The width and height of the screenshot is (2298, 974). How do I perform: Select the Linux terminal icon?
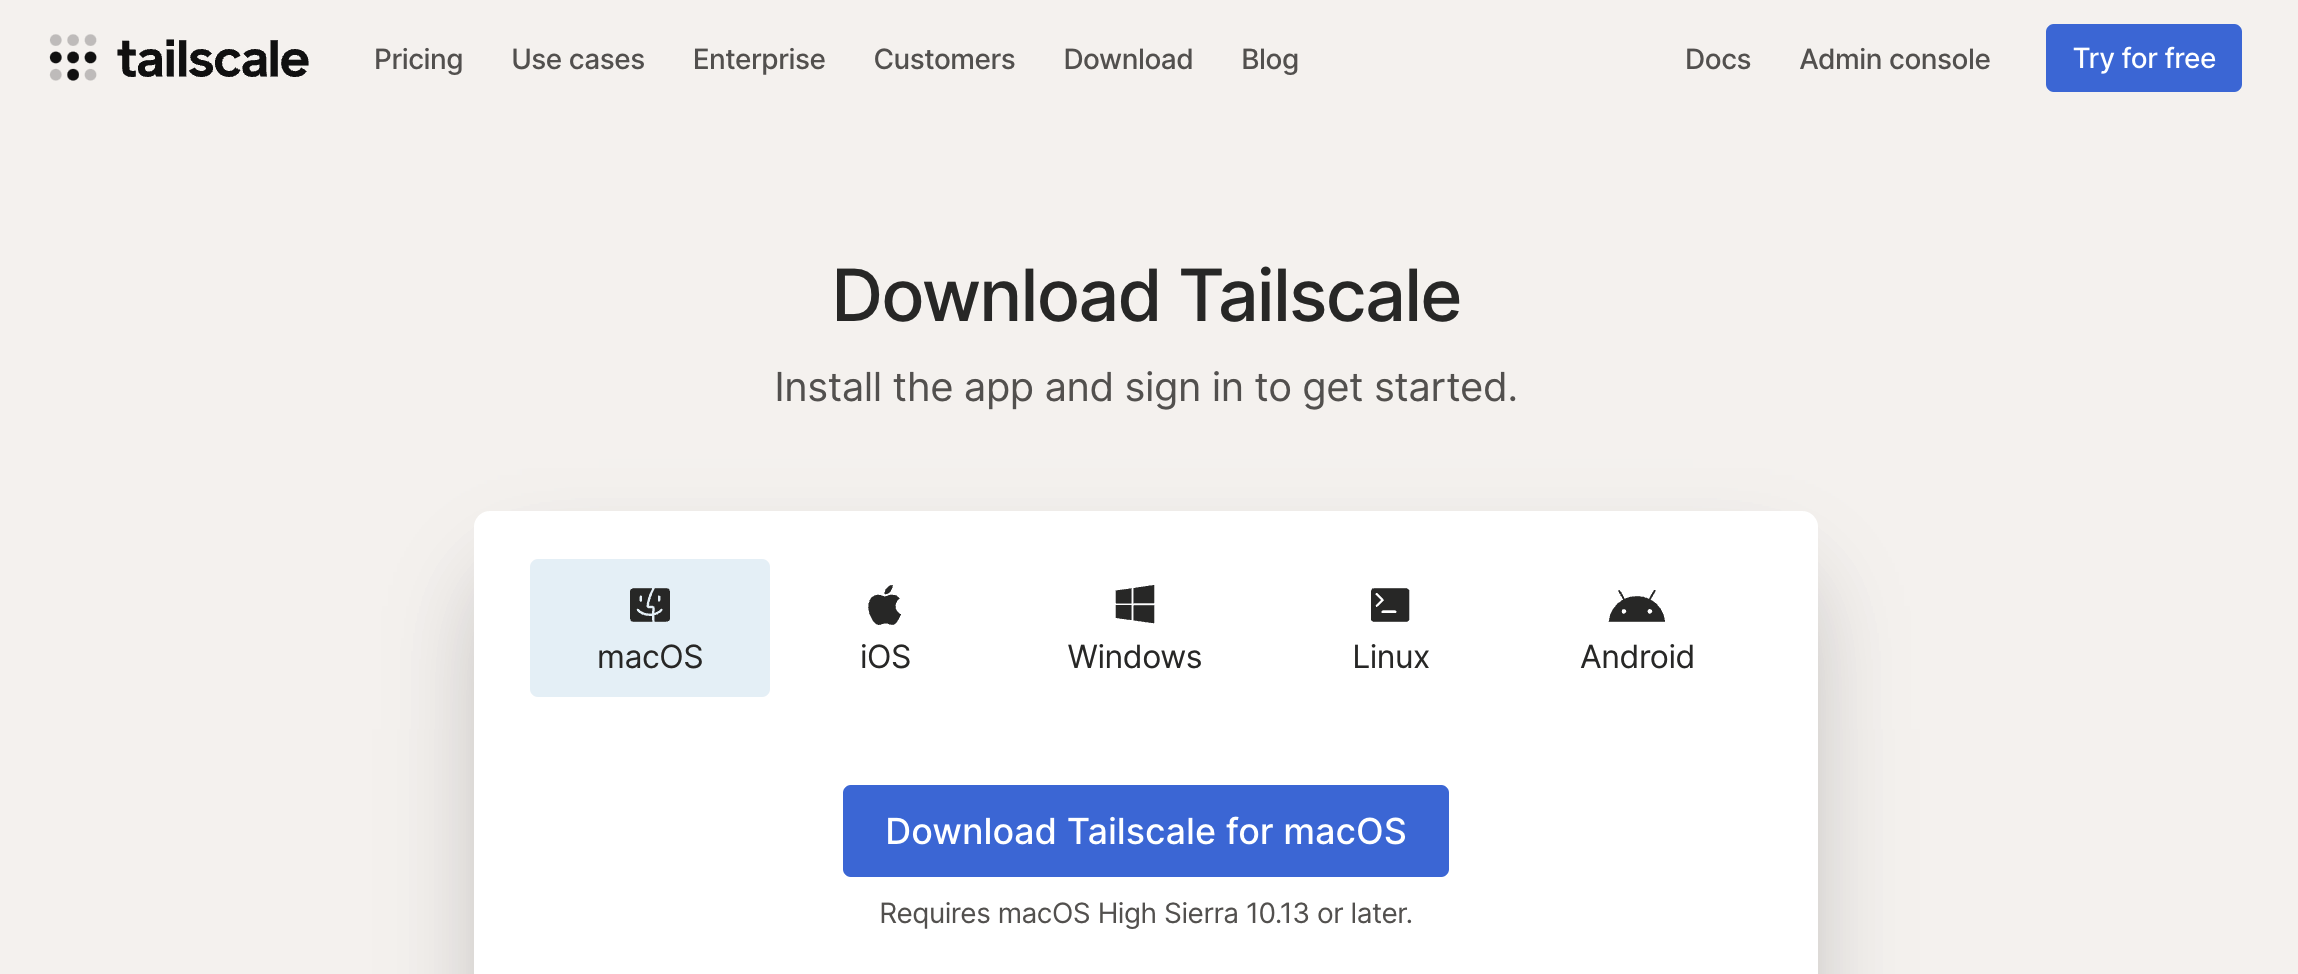tap(1390, 604)
